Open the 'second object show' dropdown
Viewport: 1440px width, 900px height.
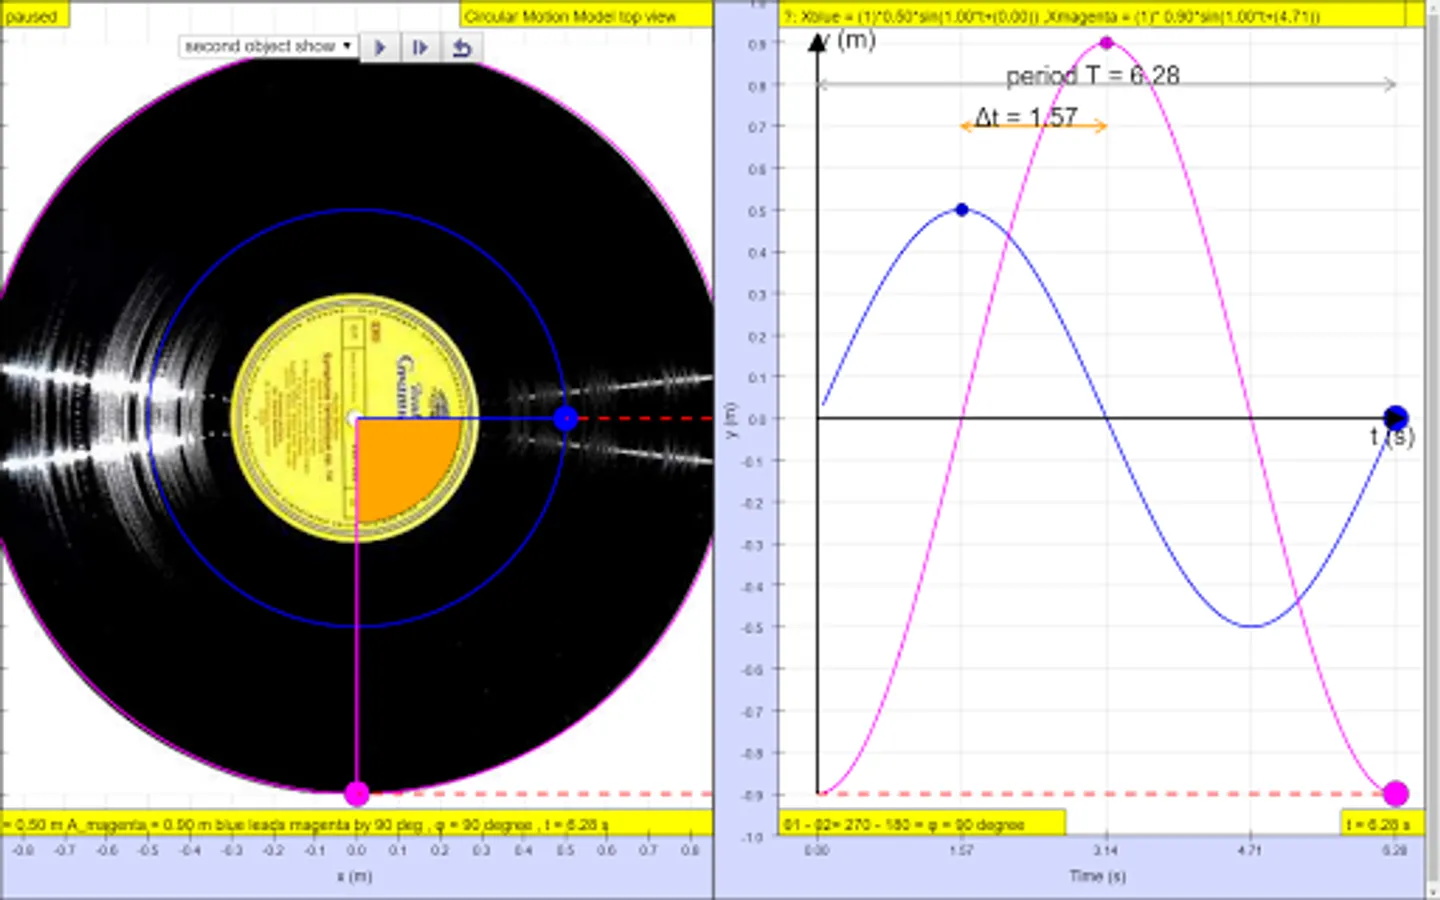pyautogui.click(x=268, y=46)
